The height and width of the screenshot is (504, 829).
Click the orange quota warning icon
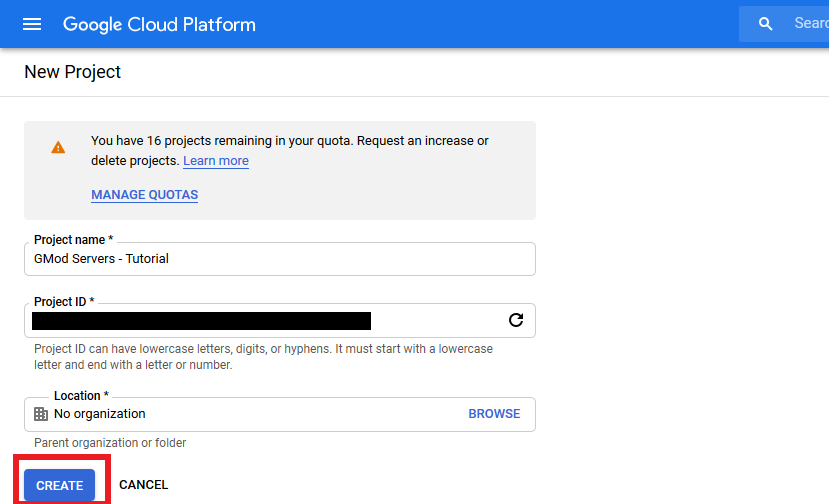(58, 147)
